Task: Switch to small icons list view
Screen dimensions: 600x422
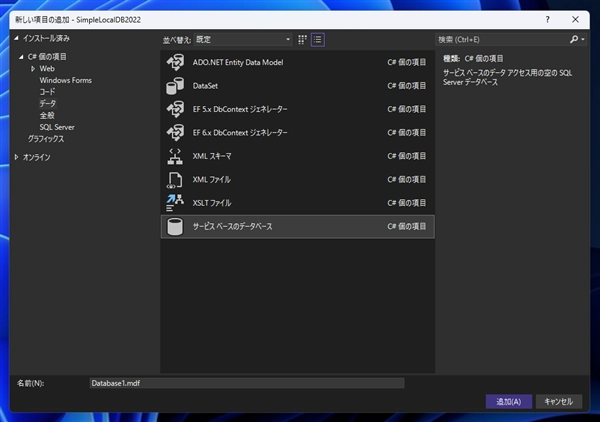Action: [318, 39]
